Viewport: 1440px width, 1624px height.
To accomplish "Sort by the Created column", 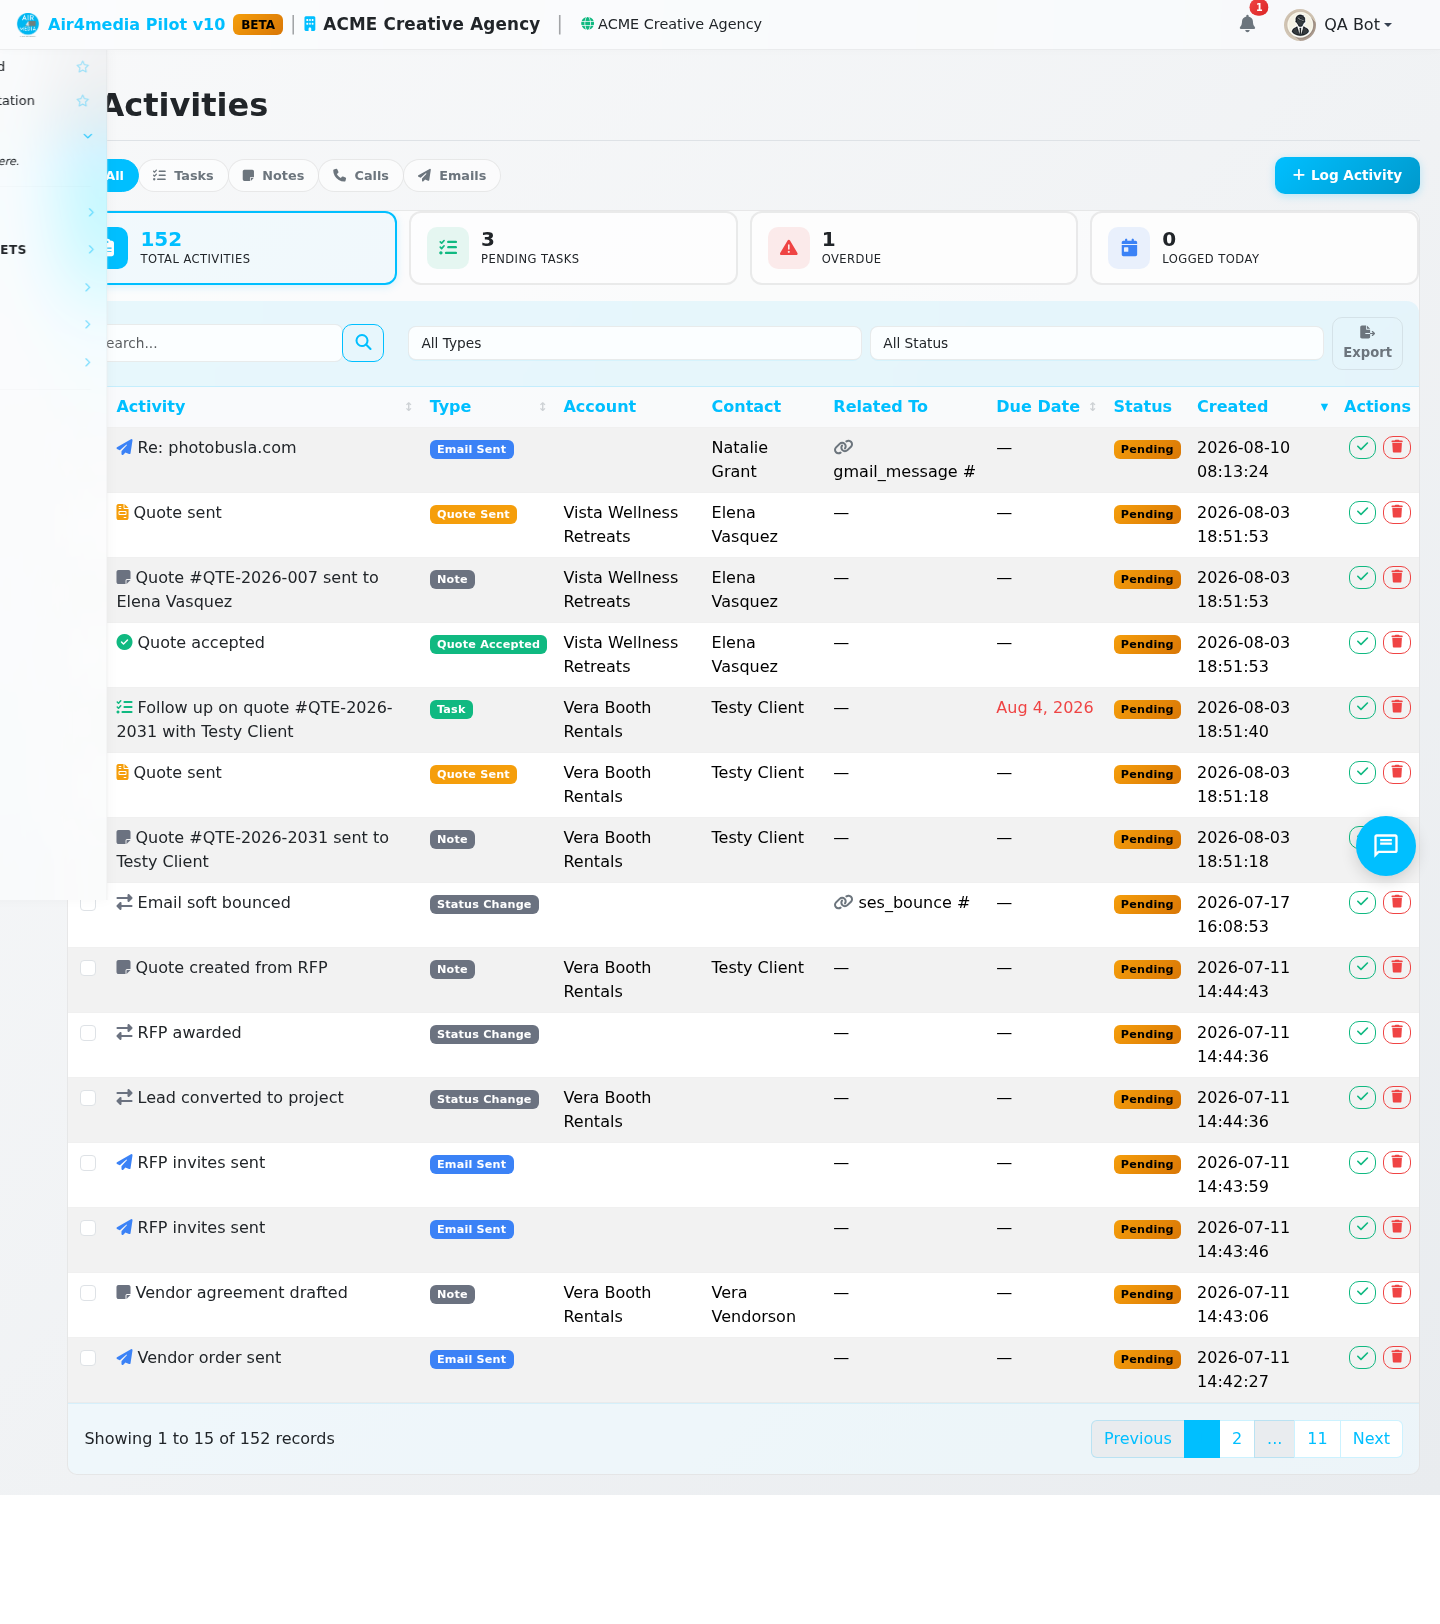I will (1262, 406).
